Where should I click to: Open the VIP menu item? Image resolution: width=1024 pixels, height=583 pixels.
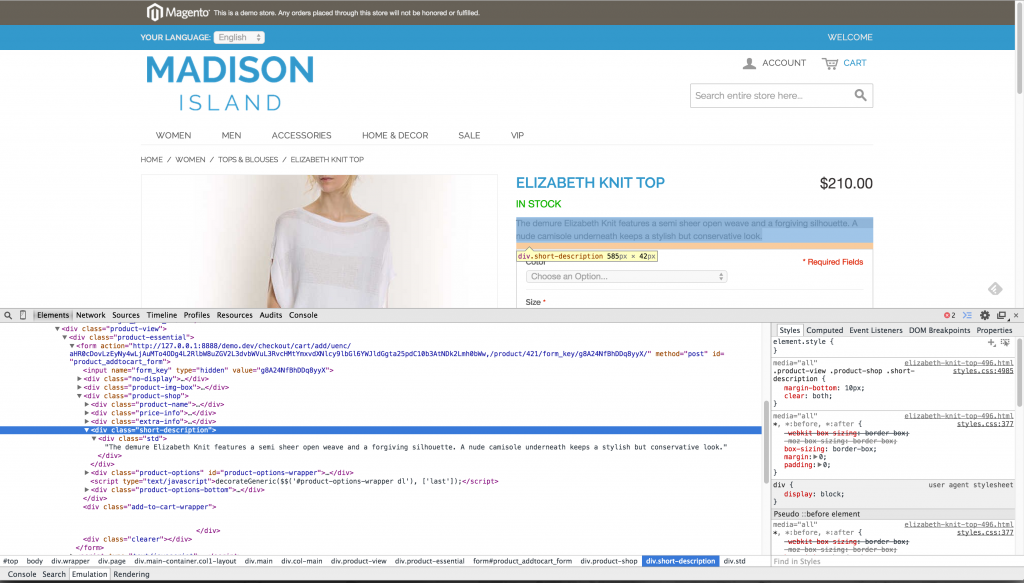(x=517, y=136)
